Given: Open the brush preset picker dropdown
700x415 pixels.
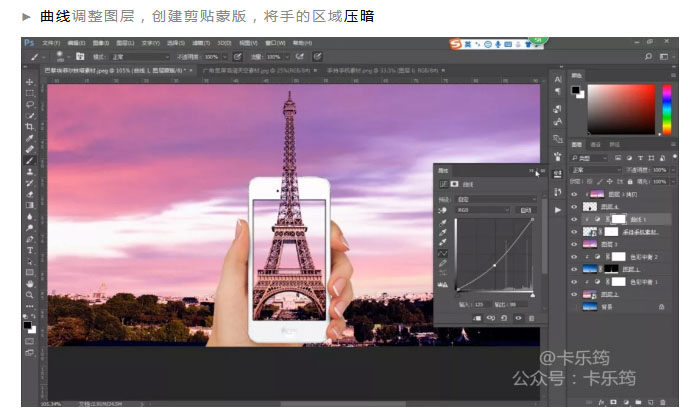Looking at the screenshot, I should point(69,57).
